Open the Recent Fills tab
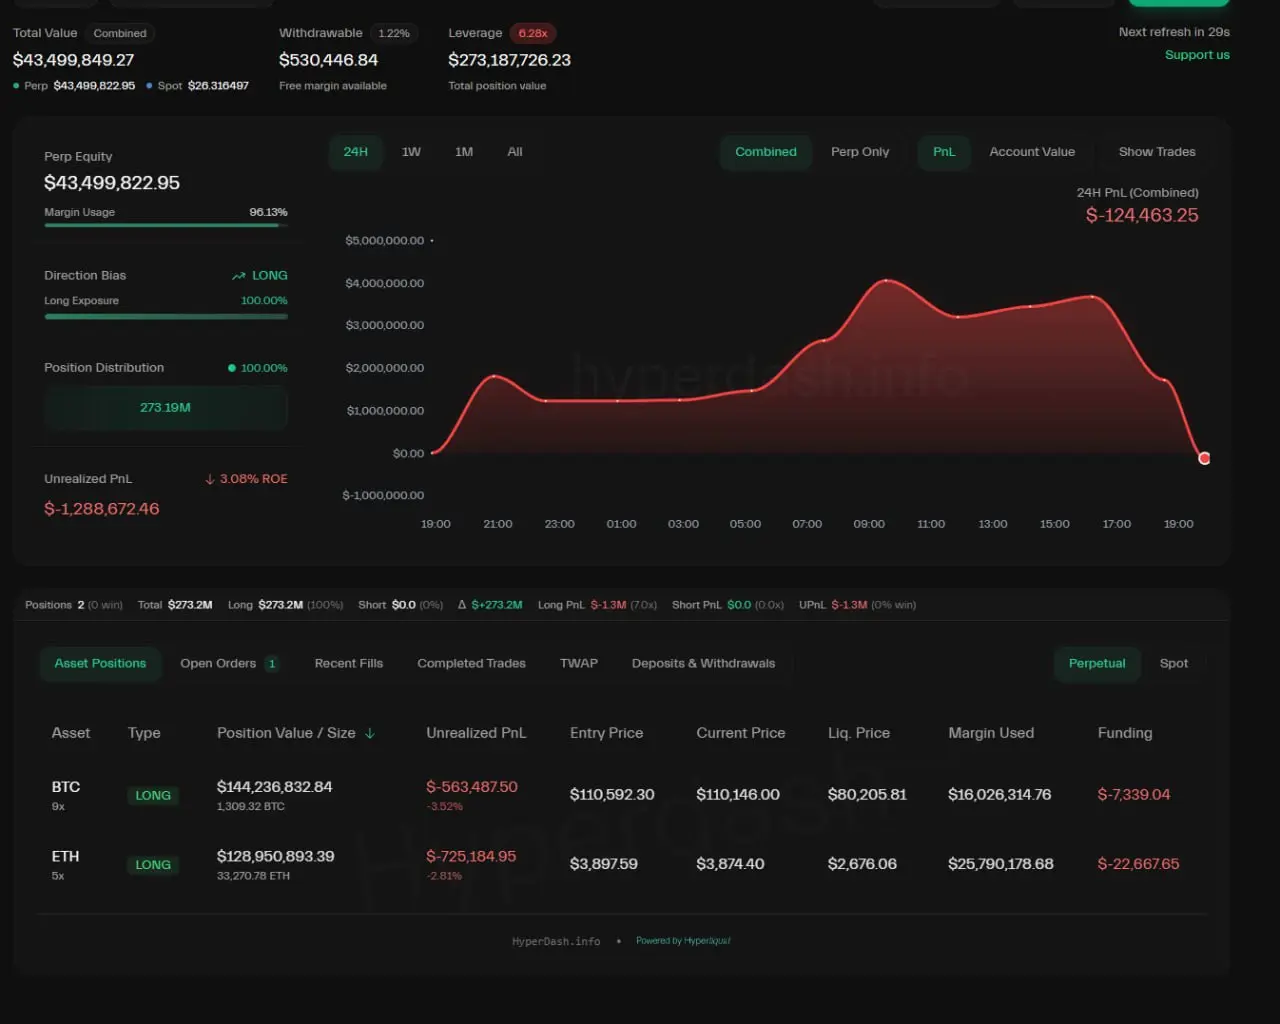 tap(348, 663)
